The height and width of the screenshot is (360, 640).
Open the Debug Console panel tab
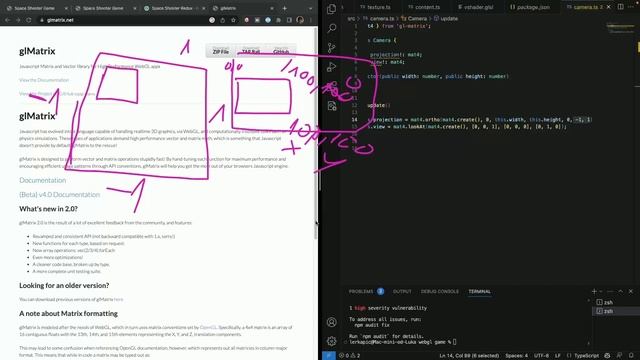440,291
